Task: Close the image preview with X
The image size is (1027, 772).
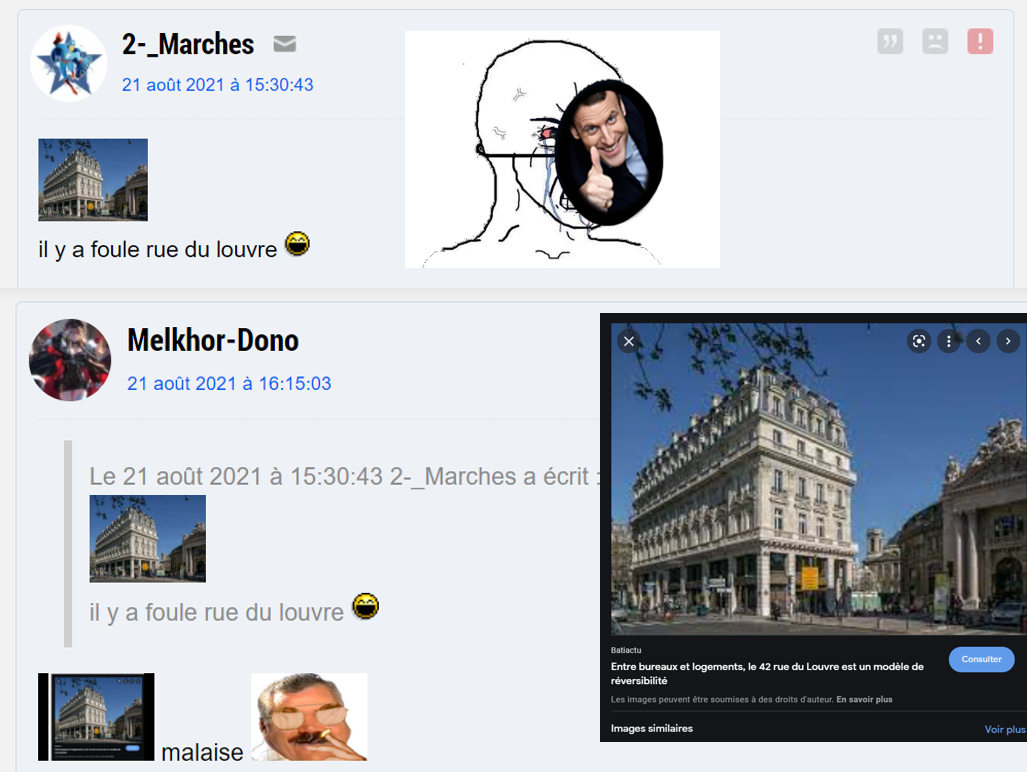Action: click(x=629, y=341)
